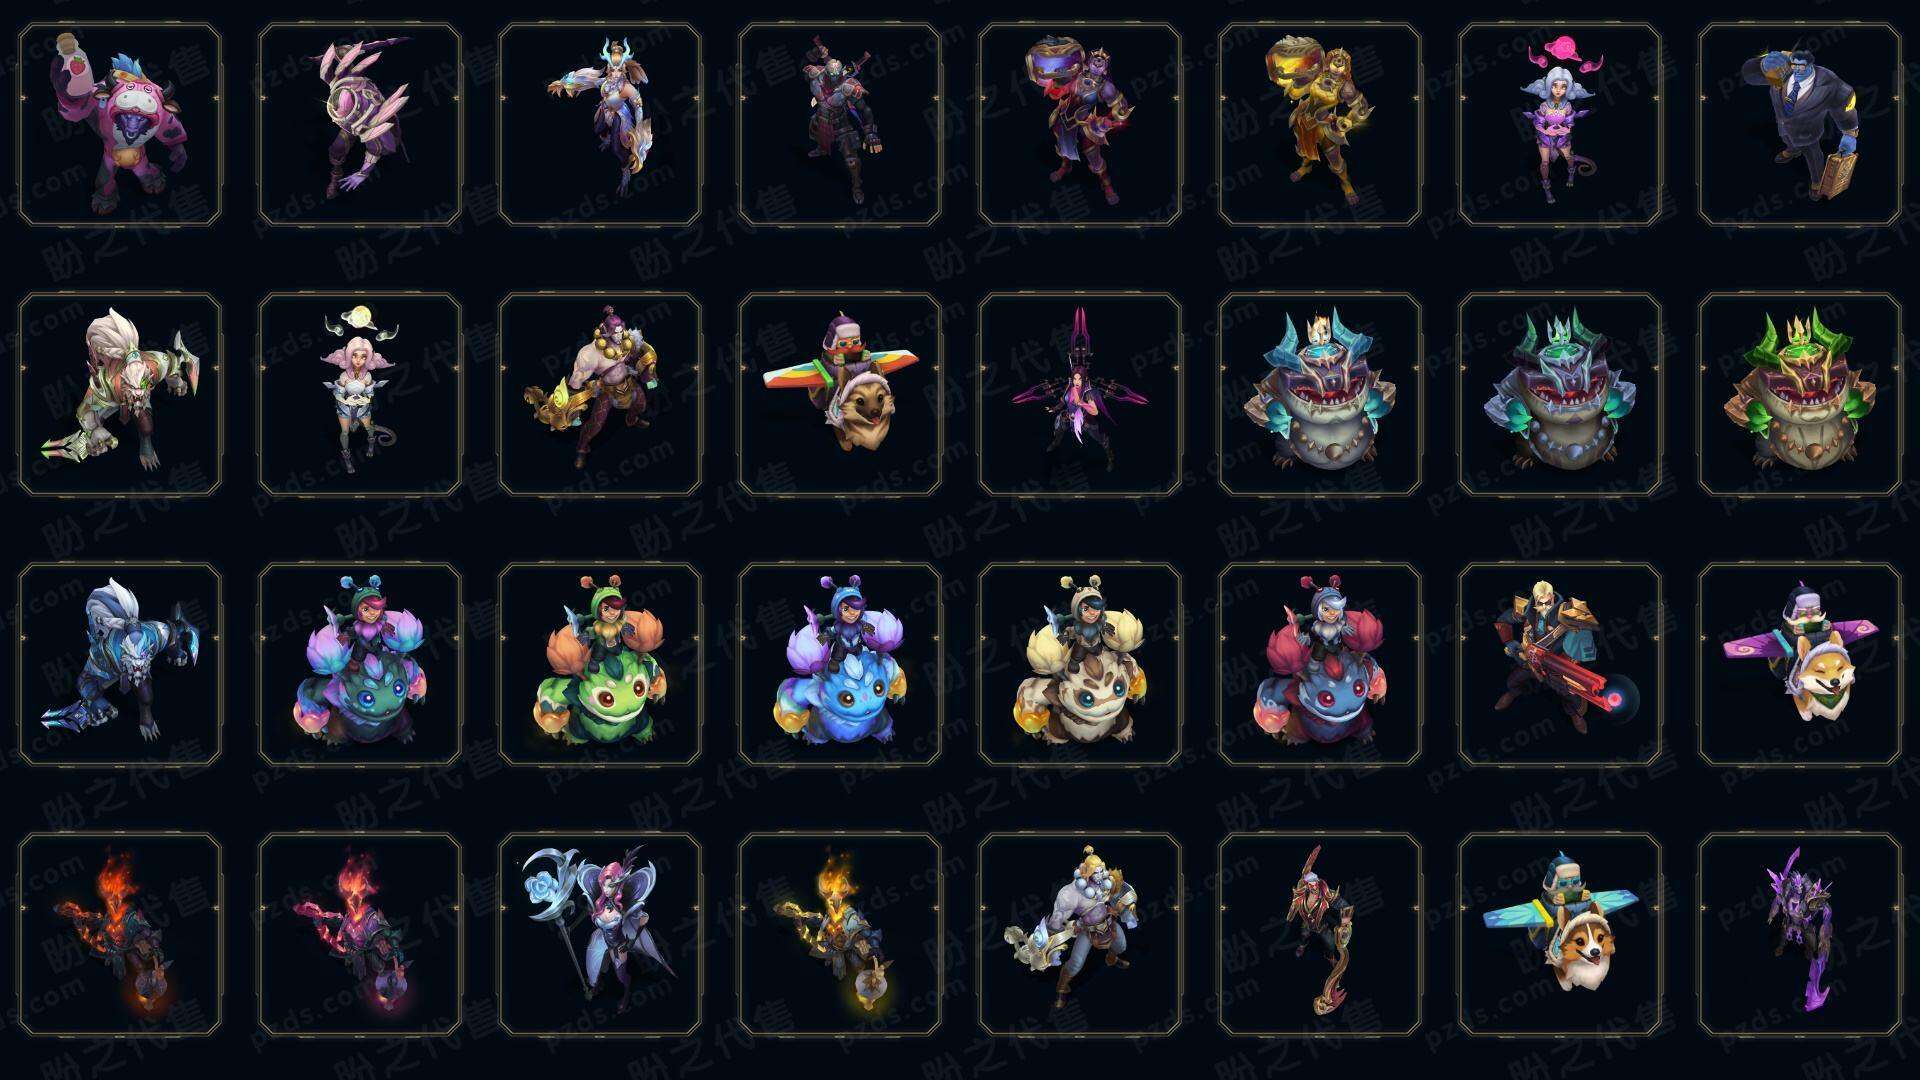Pick the green-horned toad monster skin
Viewport: 1920px width, 1080px height.
tap(1800, 394)
